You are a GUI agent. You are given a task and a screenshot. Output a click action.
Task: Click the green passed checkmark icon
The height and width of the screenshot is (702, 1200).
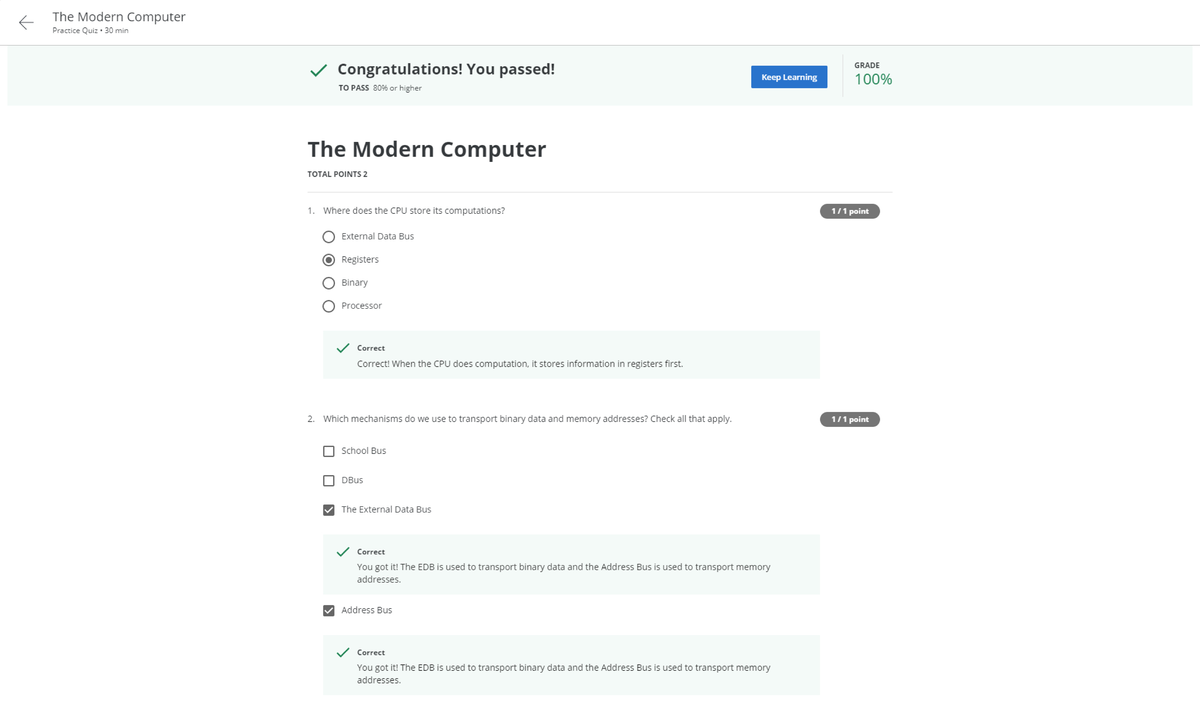(x=317, y=71)
